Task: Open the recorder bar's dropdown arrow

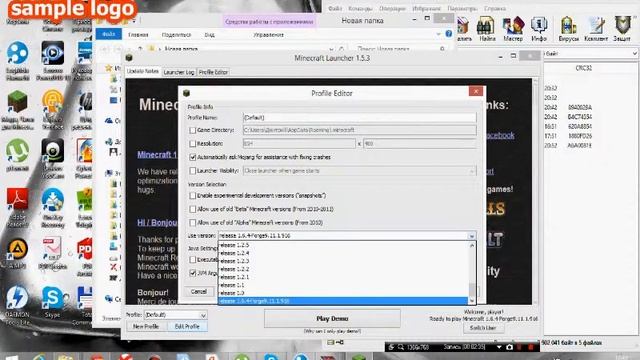Action: [499, 347]
